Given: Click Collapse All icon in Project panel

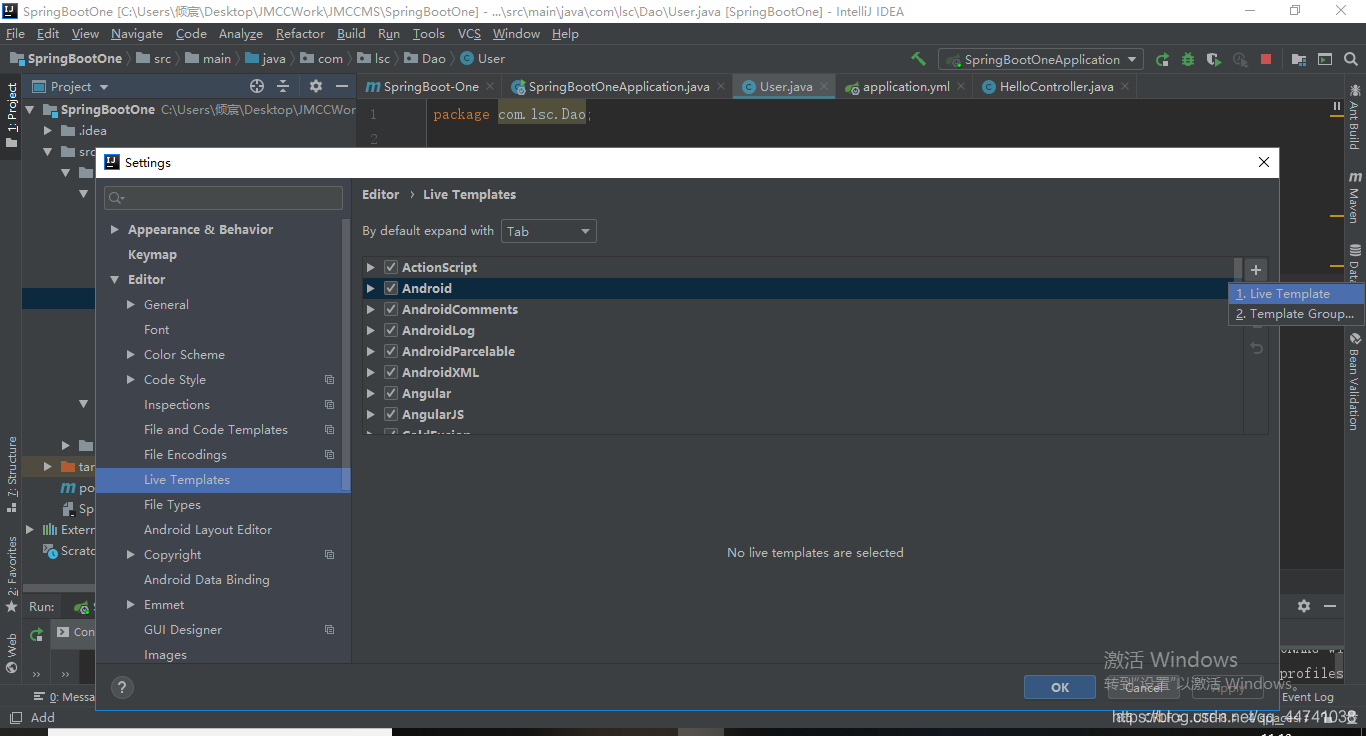Looking at the screenshot, I should point(283,86).
